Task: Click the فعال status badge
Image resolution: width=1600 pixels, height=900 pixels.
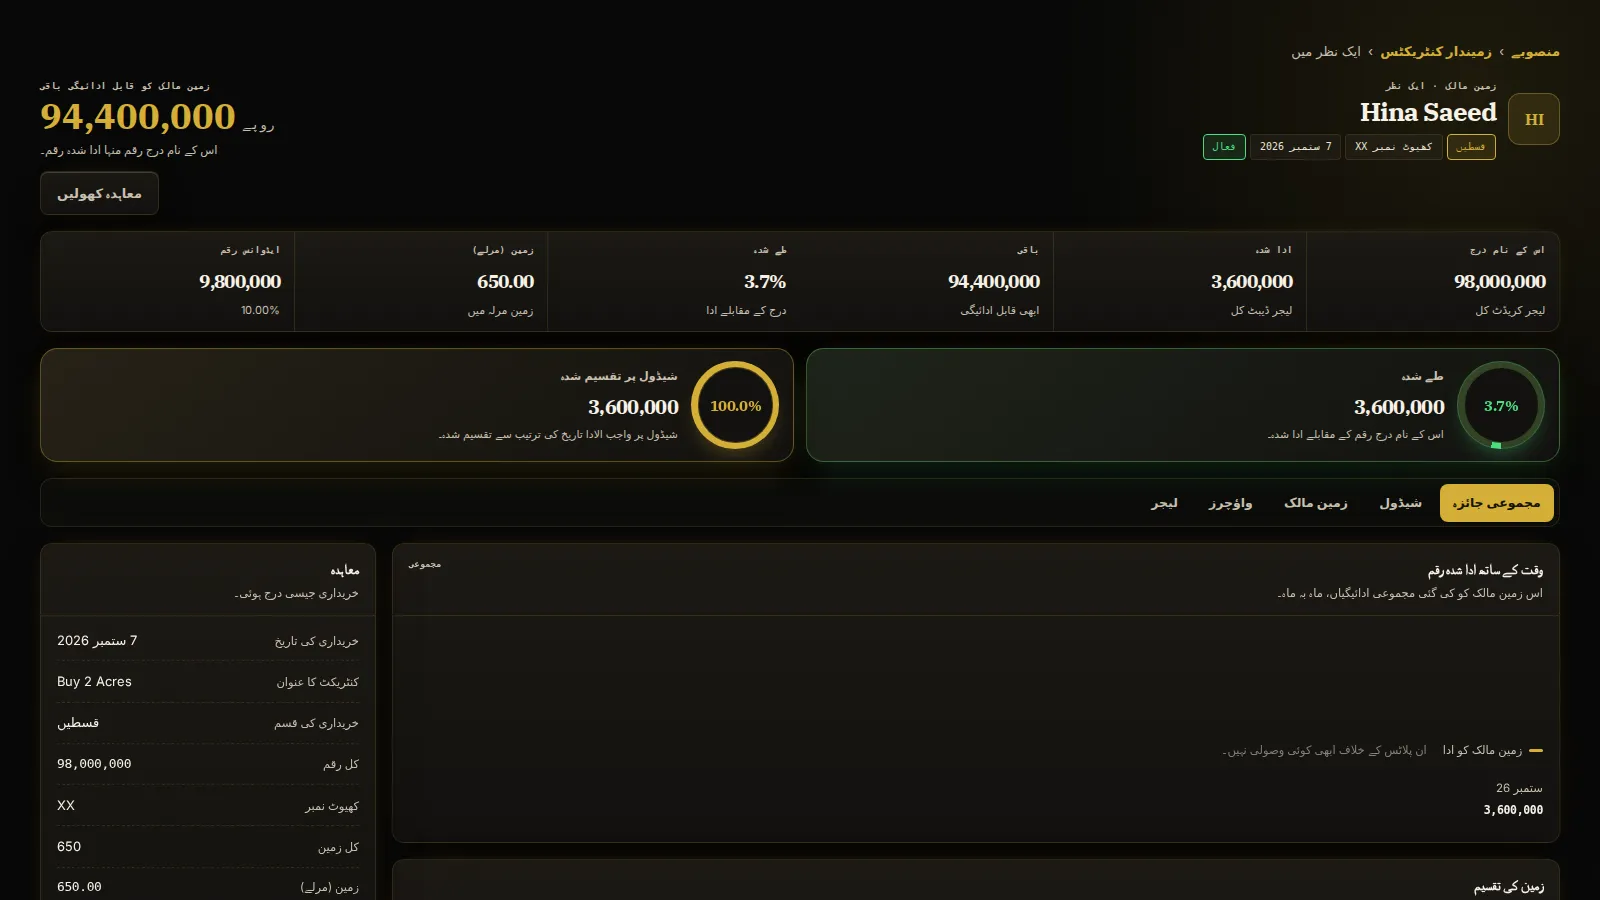Action: pyautogui.click(x=1224, y=147)
